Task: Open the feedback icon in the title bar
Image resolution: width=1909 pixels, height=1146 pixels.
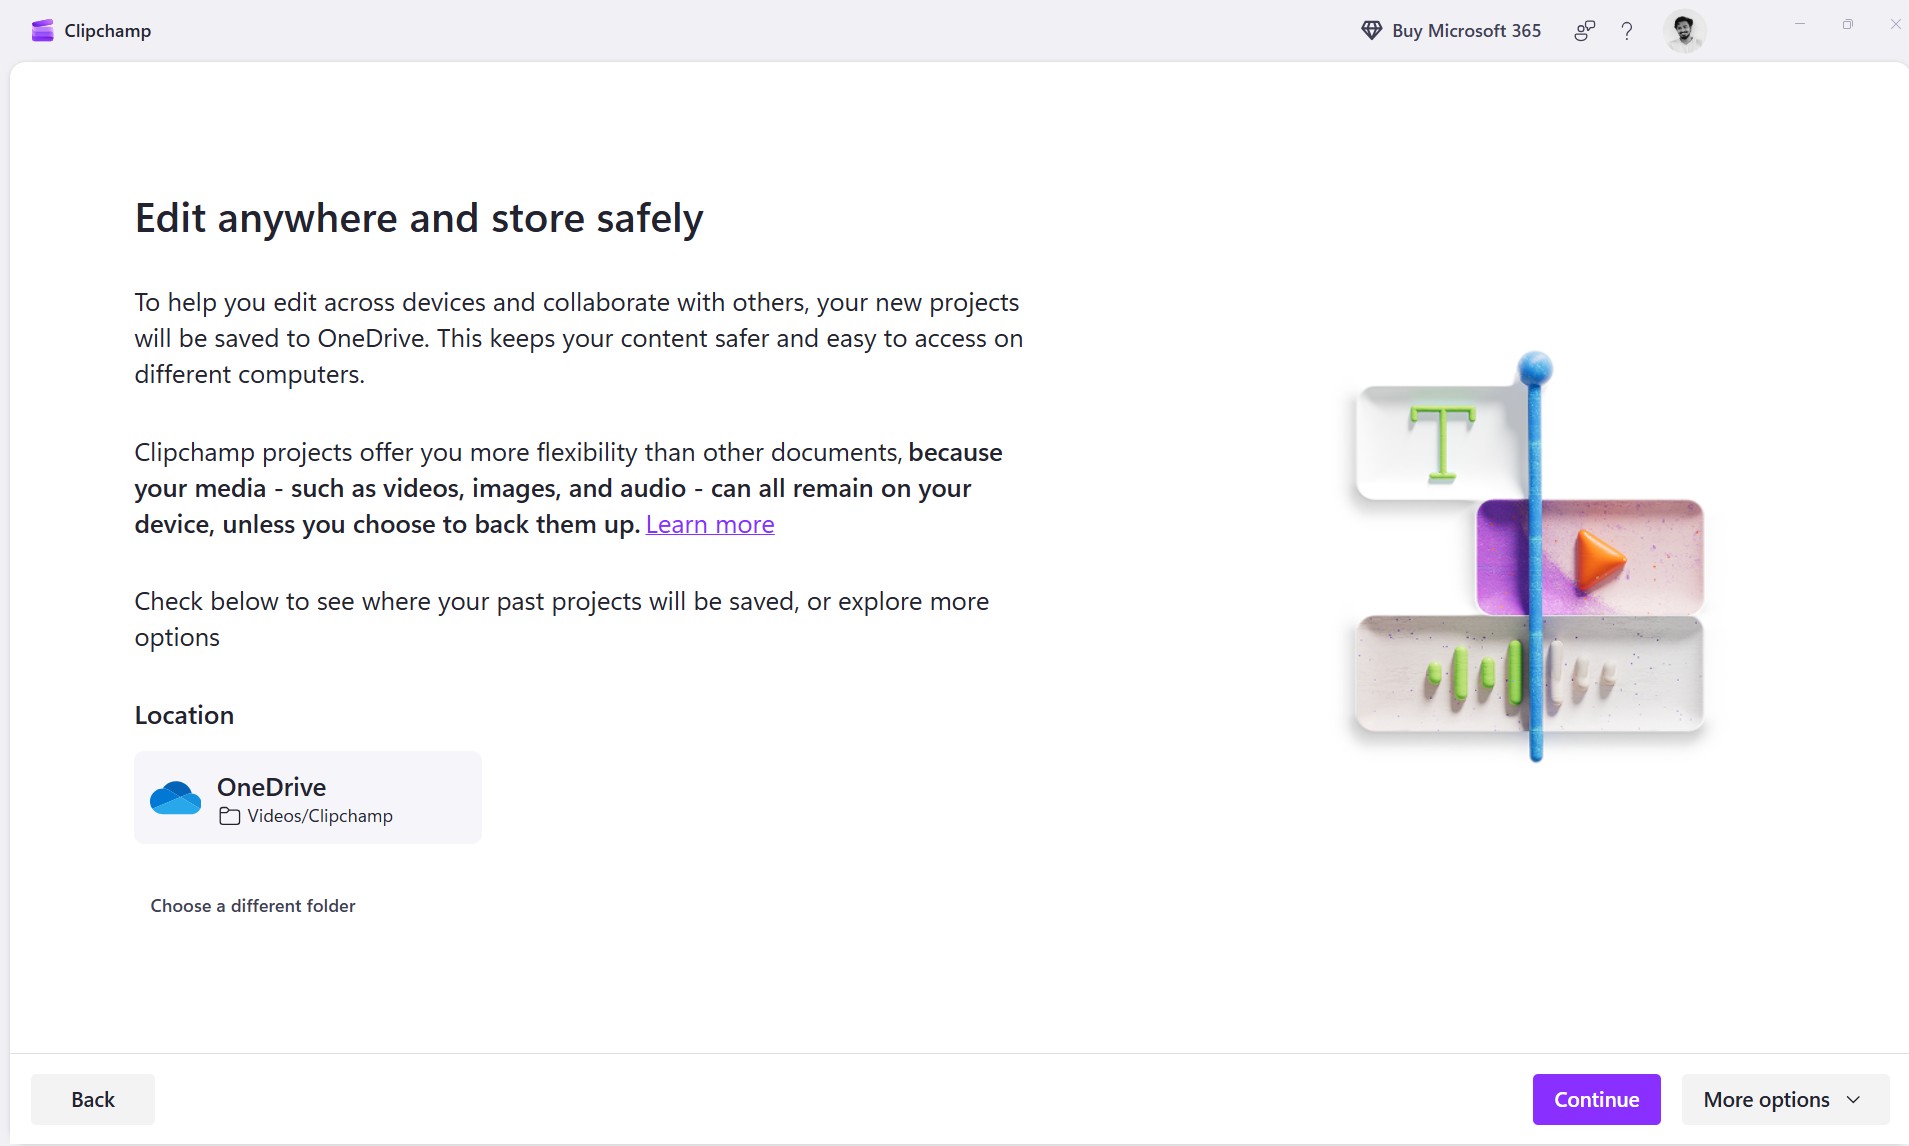Action: pyautogui.click(x=1583, y=31)
